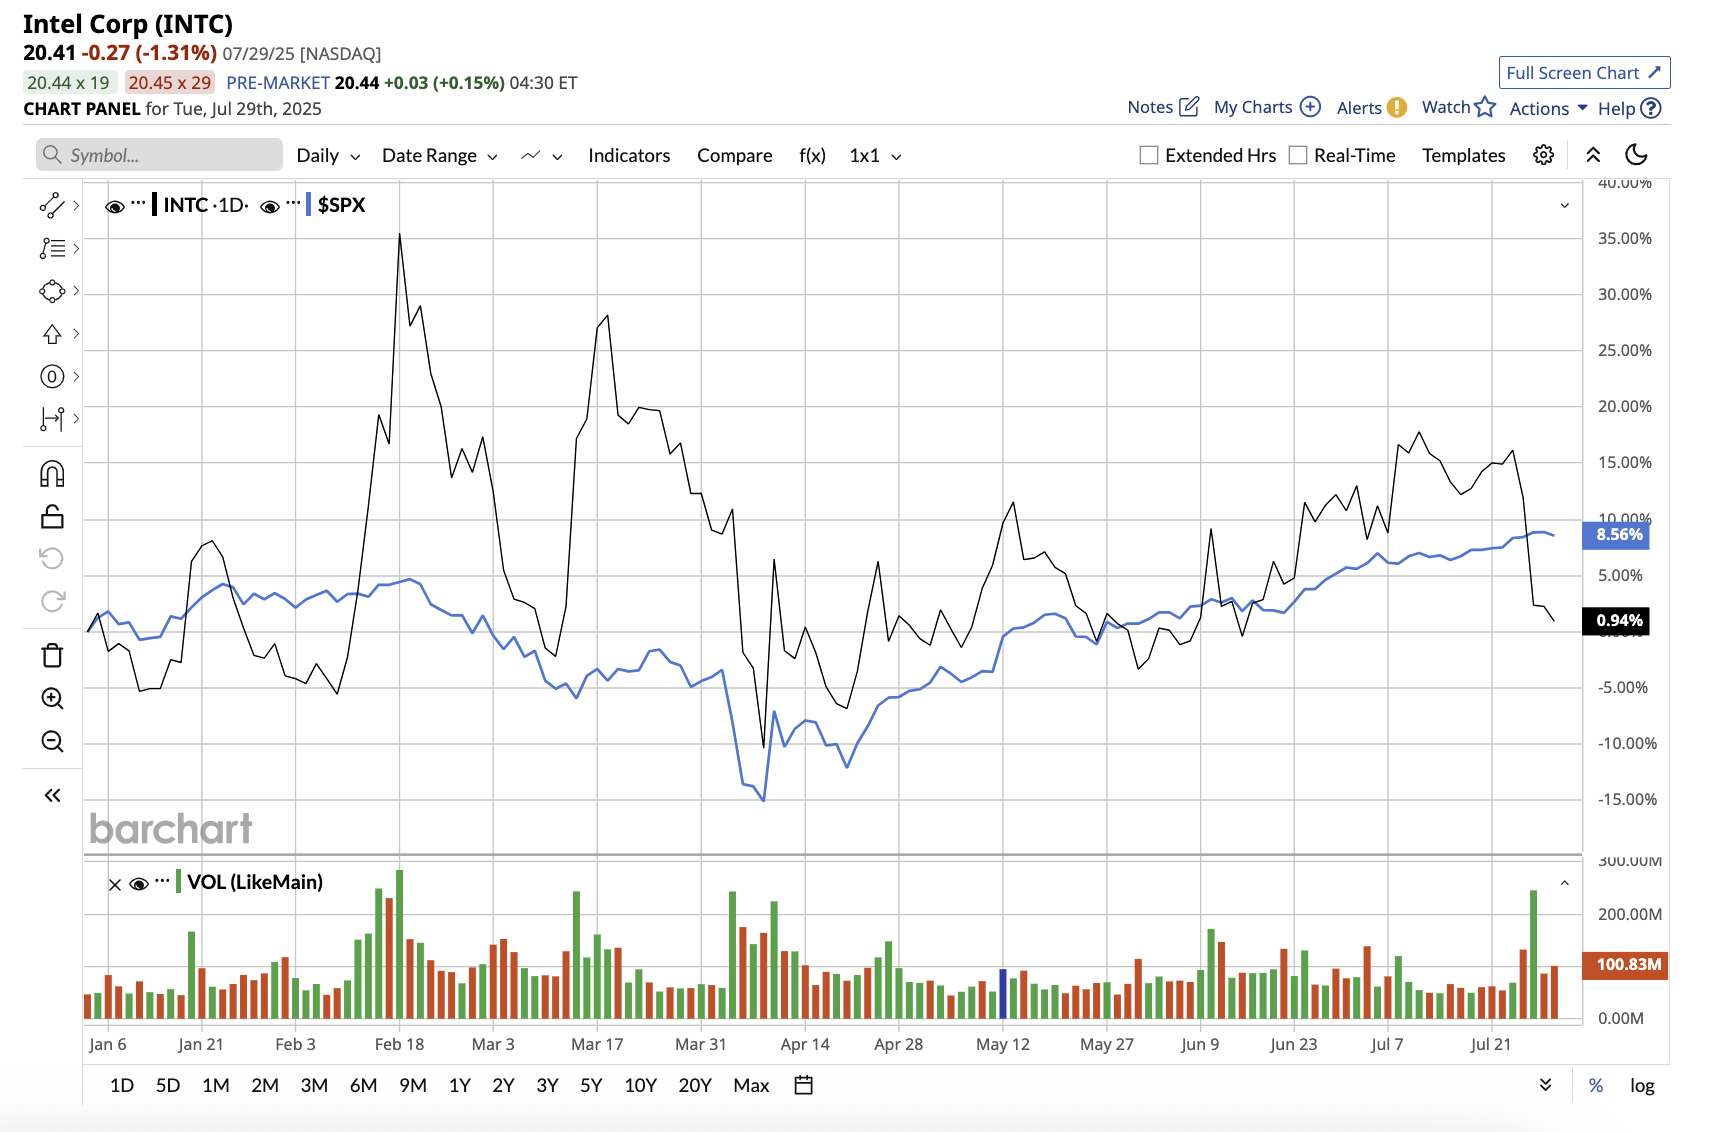Screen dimensions: 1710x1132
Task: Open the Date Range dropdown
Action: click(440, 155)
